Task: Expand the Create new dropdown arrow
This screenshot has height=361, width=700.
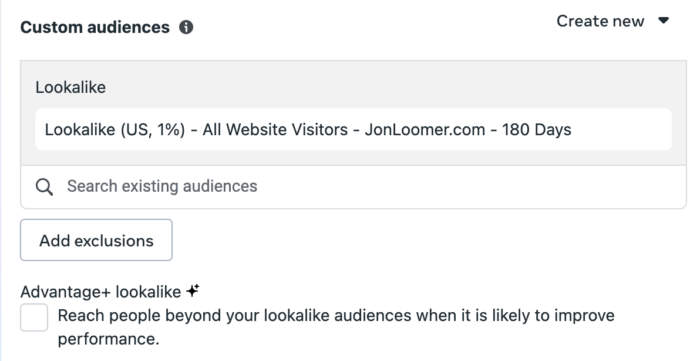Action: click(663, 21)
